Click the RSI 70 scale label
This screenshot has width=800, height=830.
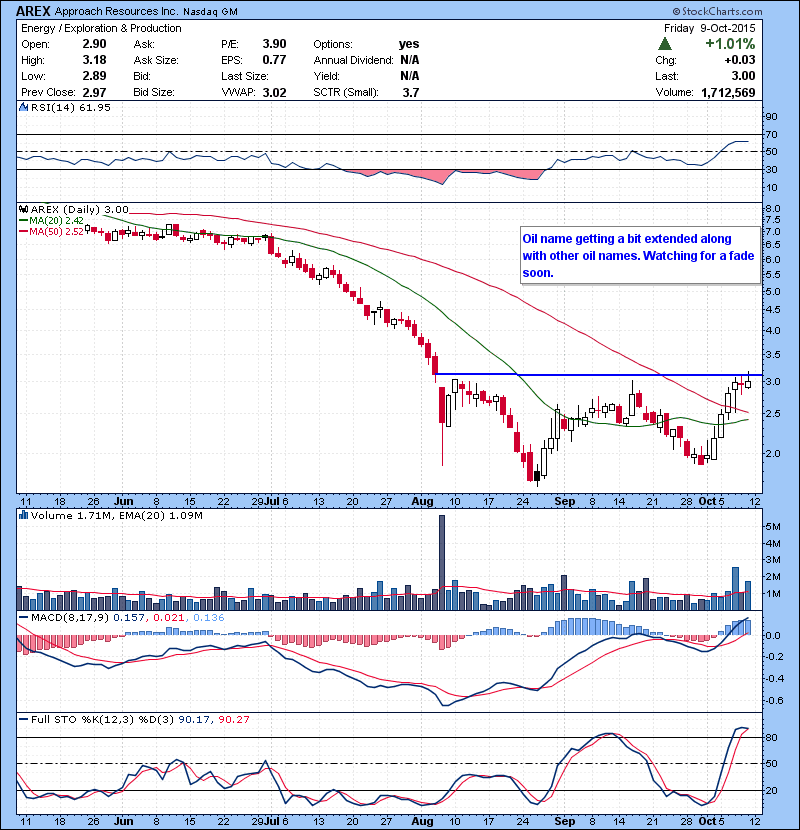pos(771,134)
